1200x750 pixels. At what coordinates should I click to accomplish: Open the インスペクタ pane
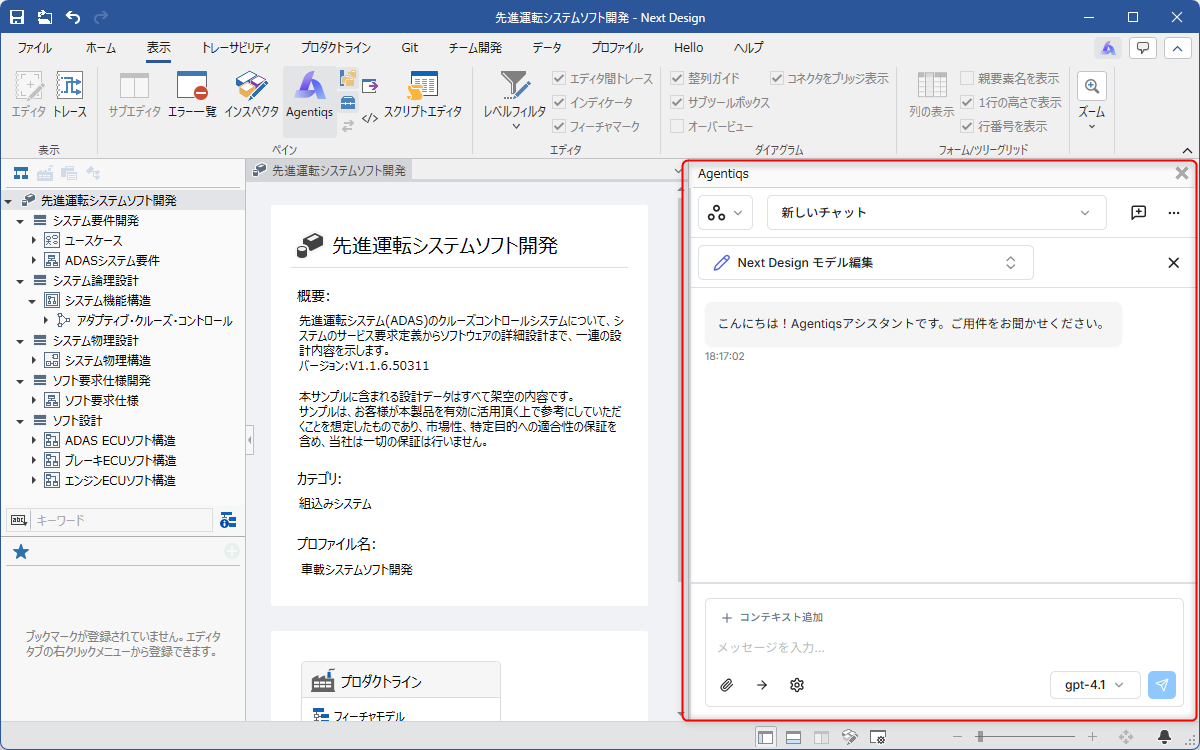252,95
